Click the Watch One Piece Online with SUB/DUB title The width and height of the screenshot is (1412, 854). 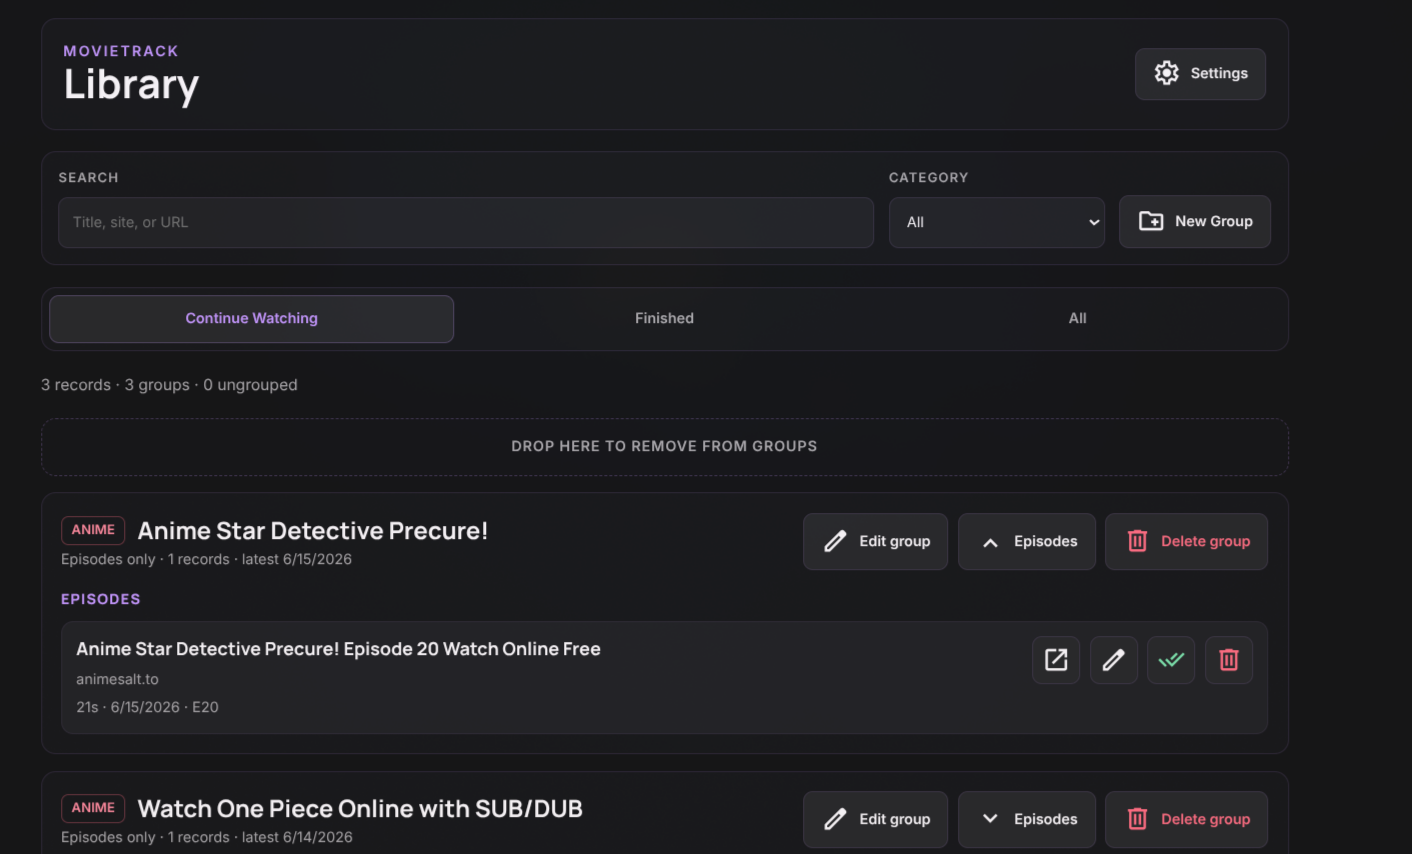point(360,809)
